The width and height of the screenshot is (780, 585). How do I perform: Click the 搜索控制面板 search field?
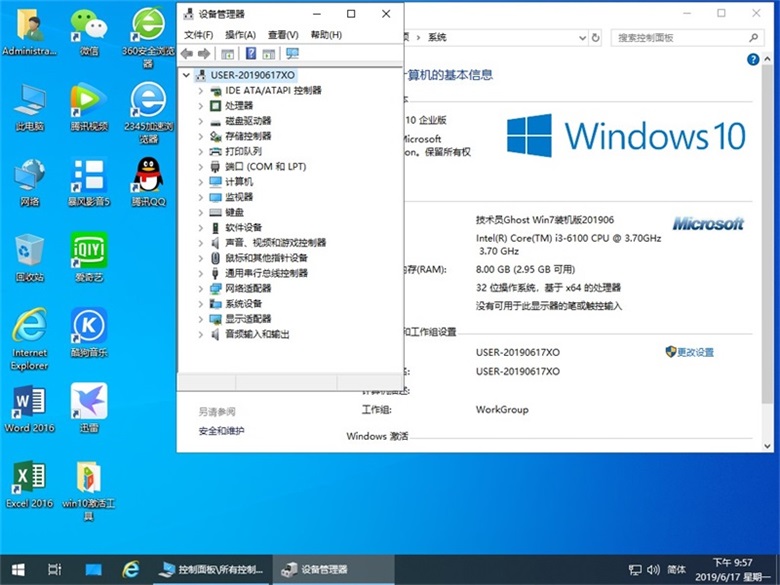point(680,38)
